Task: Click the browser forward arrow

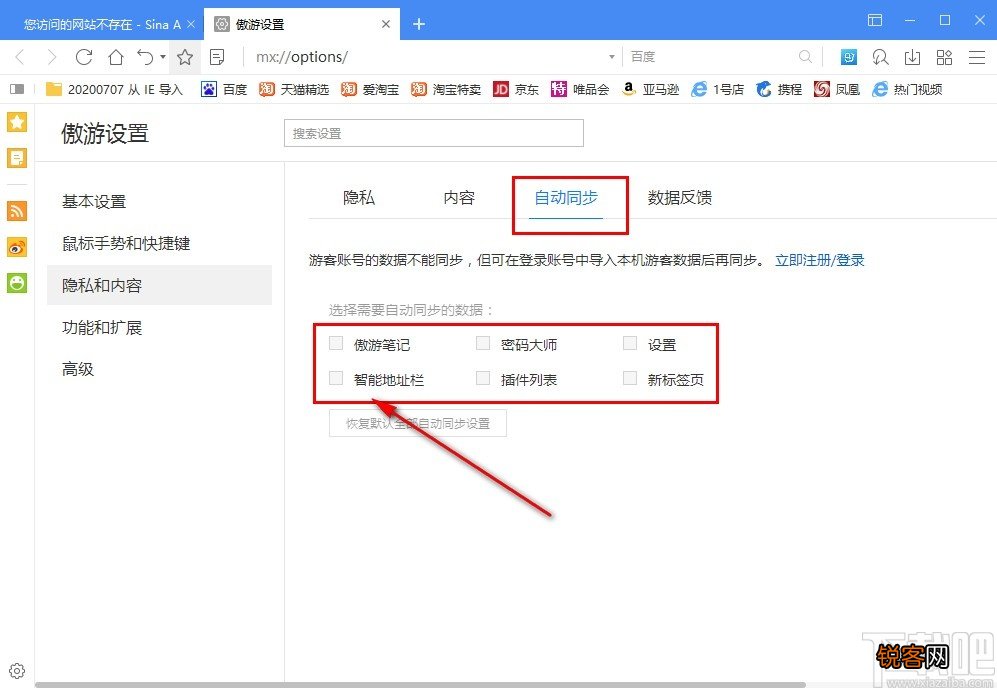Action: pos(52,57)
